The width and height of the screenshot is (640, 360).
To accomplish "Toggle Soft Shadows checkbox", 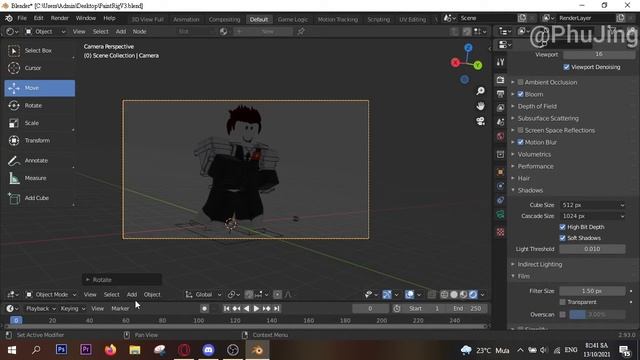I will coord(562,238).
